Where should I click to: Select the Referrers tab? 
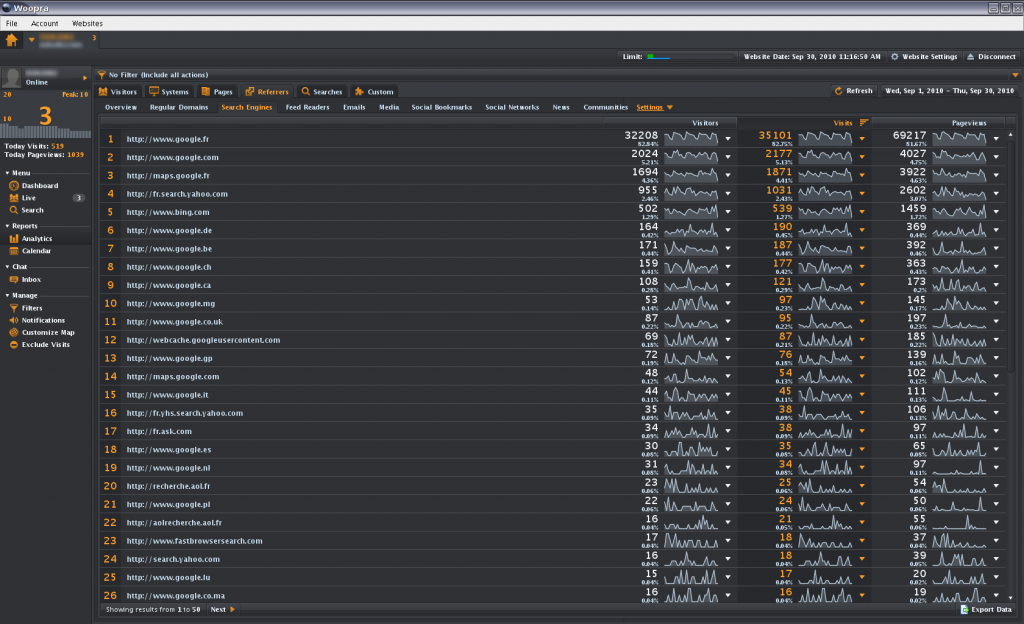(267, 91)
